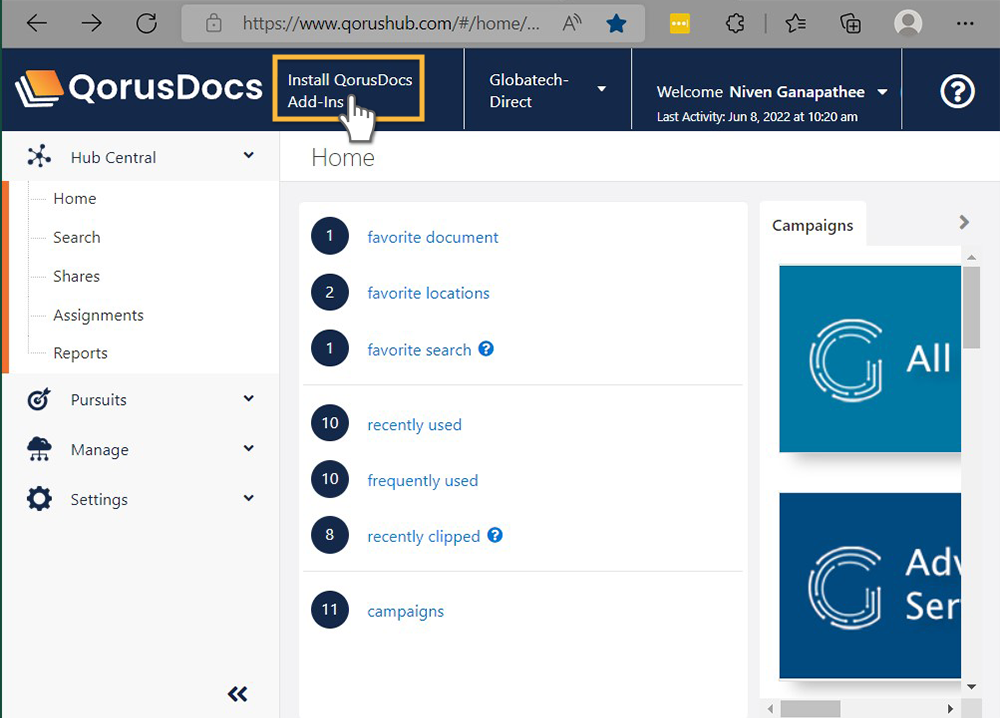Open the help question mark in header
This screenshot has width=1000, height=718.
click(x=957, y=91)
